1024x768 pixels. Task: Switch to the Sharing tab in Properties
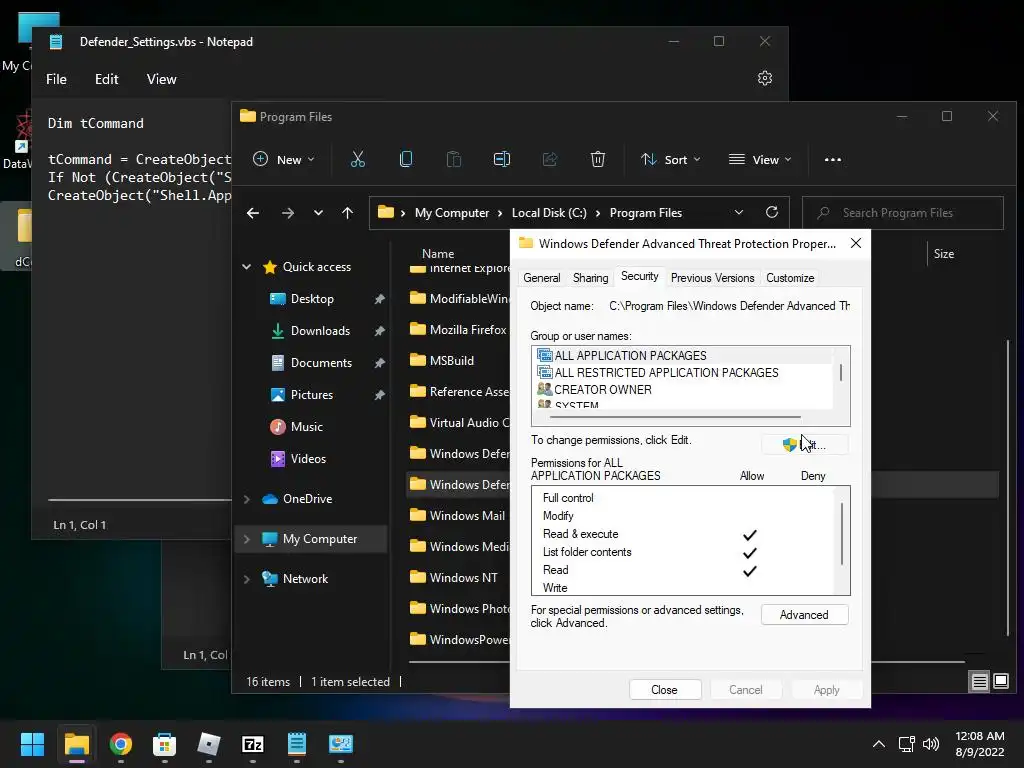point(590,278)
